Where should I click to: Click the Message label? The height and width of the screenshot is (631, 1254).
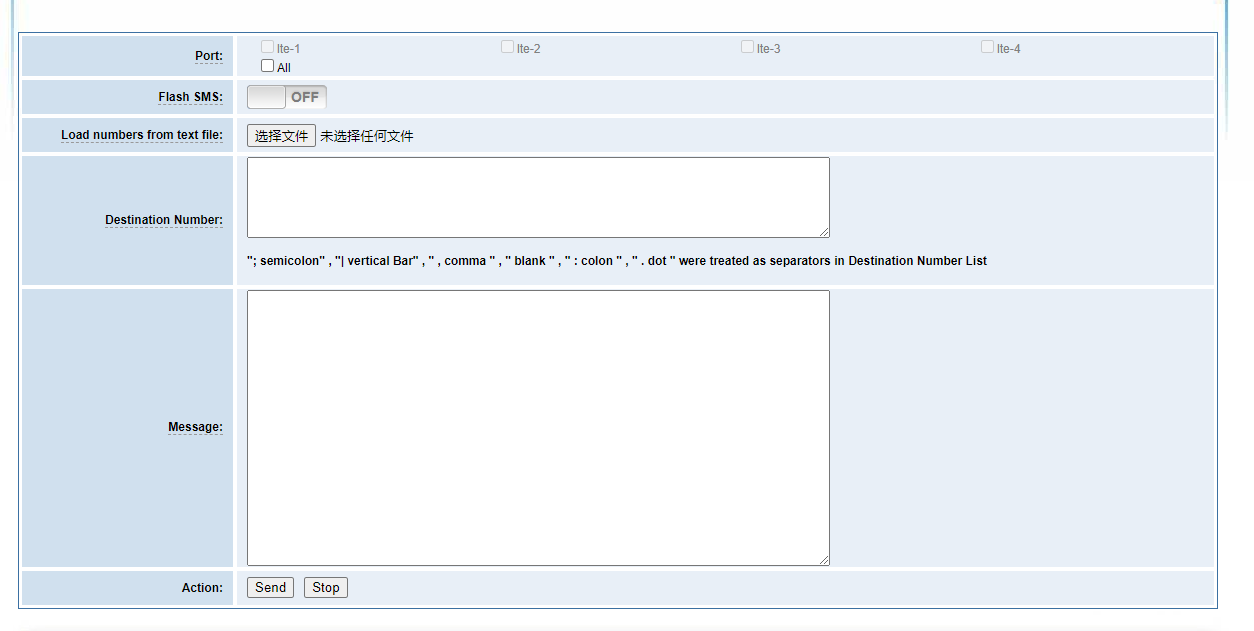click(x=195, y=427)
